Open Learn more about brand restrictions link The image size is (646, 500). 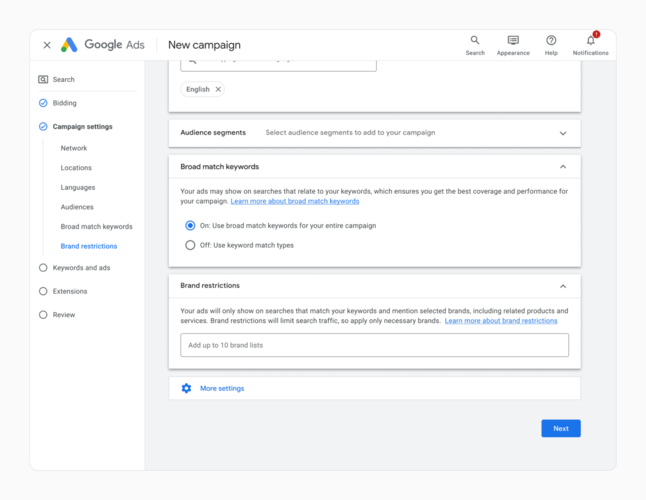(501, 321)
